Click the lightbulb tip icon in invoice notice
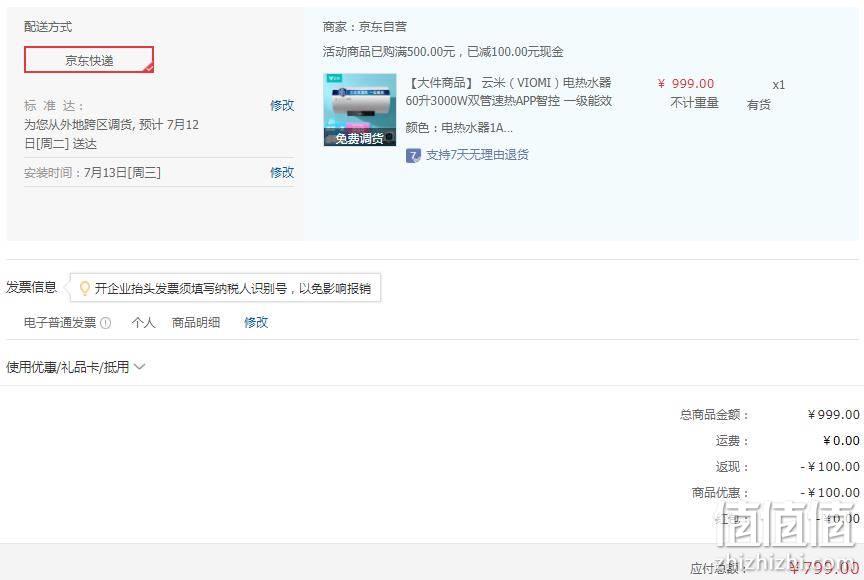This screenshot has height=580, width=864. [x=84, y=288]
